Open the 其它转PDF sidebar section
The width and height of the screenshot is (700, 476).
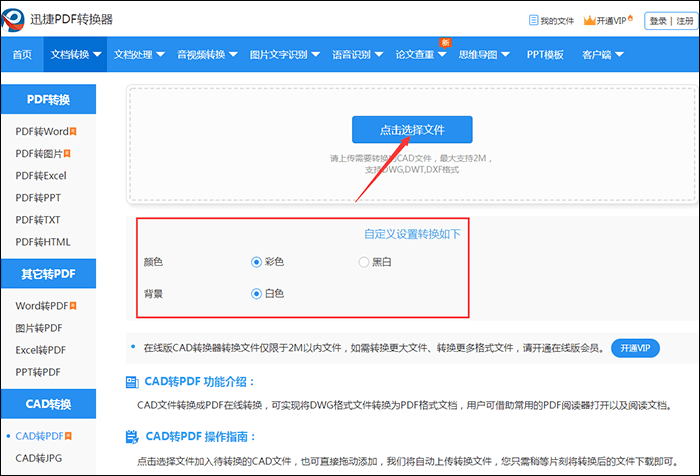(x=48, y=274)
